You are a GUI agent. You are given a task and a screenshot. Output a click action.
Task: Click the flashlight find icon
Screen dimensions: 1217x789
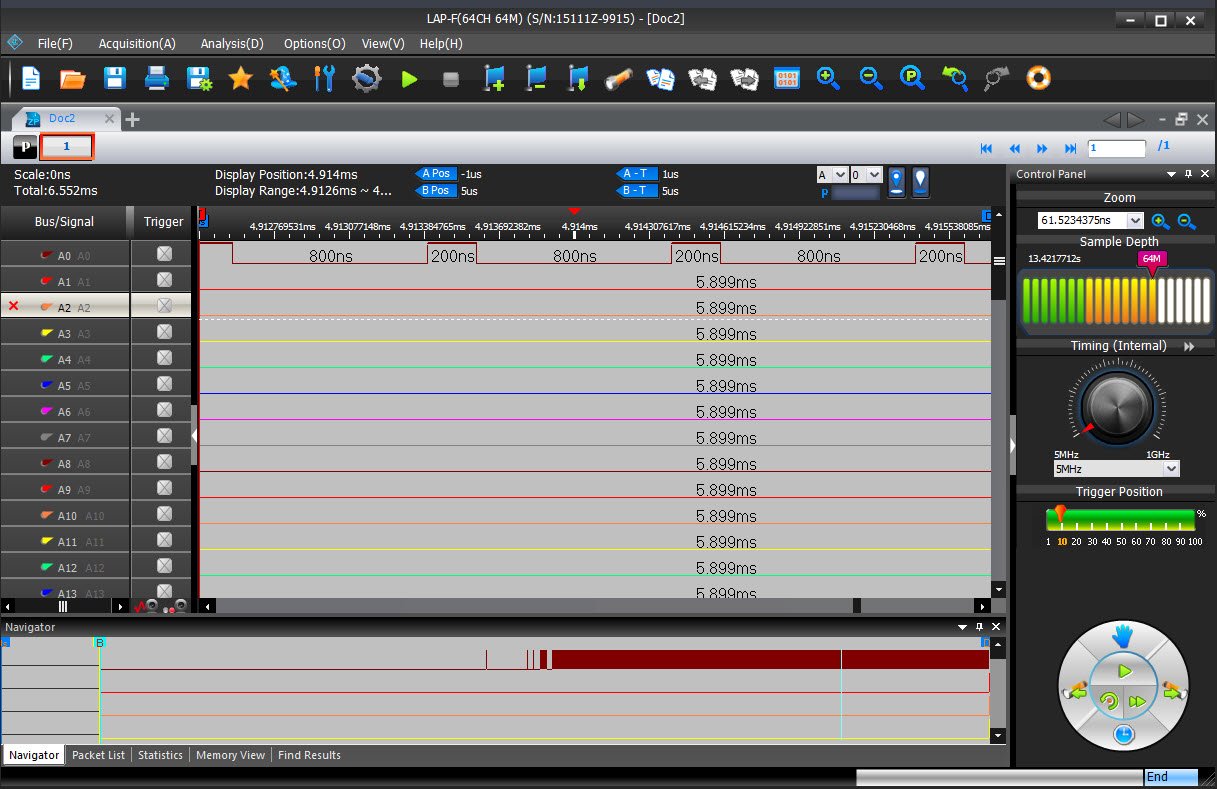tap(618, 78)
